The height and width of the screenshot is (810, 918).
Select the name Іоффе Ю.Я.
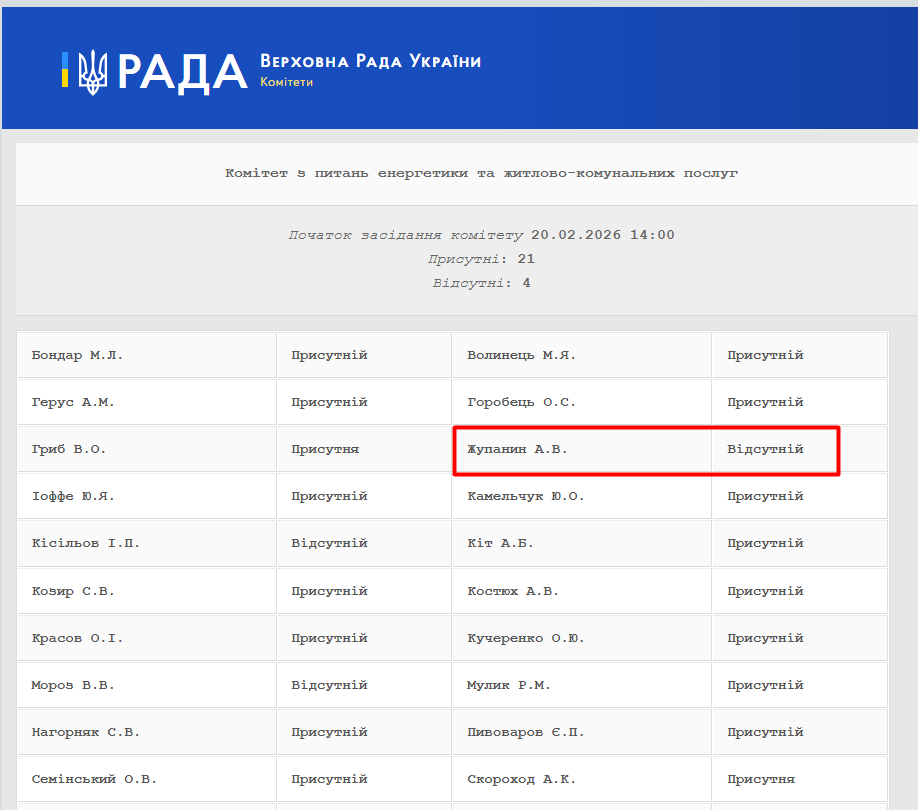pyautogui.click(x=73, y=496)
